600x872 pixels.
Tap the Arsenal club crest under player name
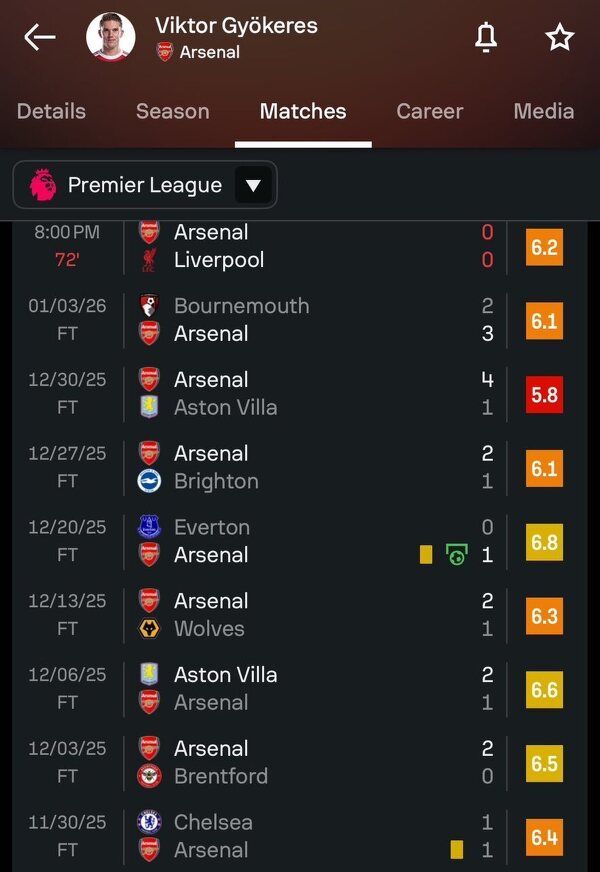click(165, 52)
